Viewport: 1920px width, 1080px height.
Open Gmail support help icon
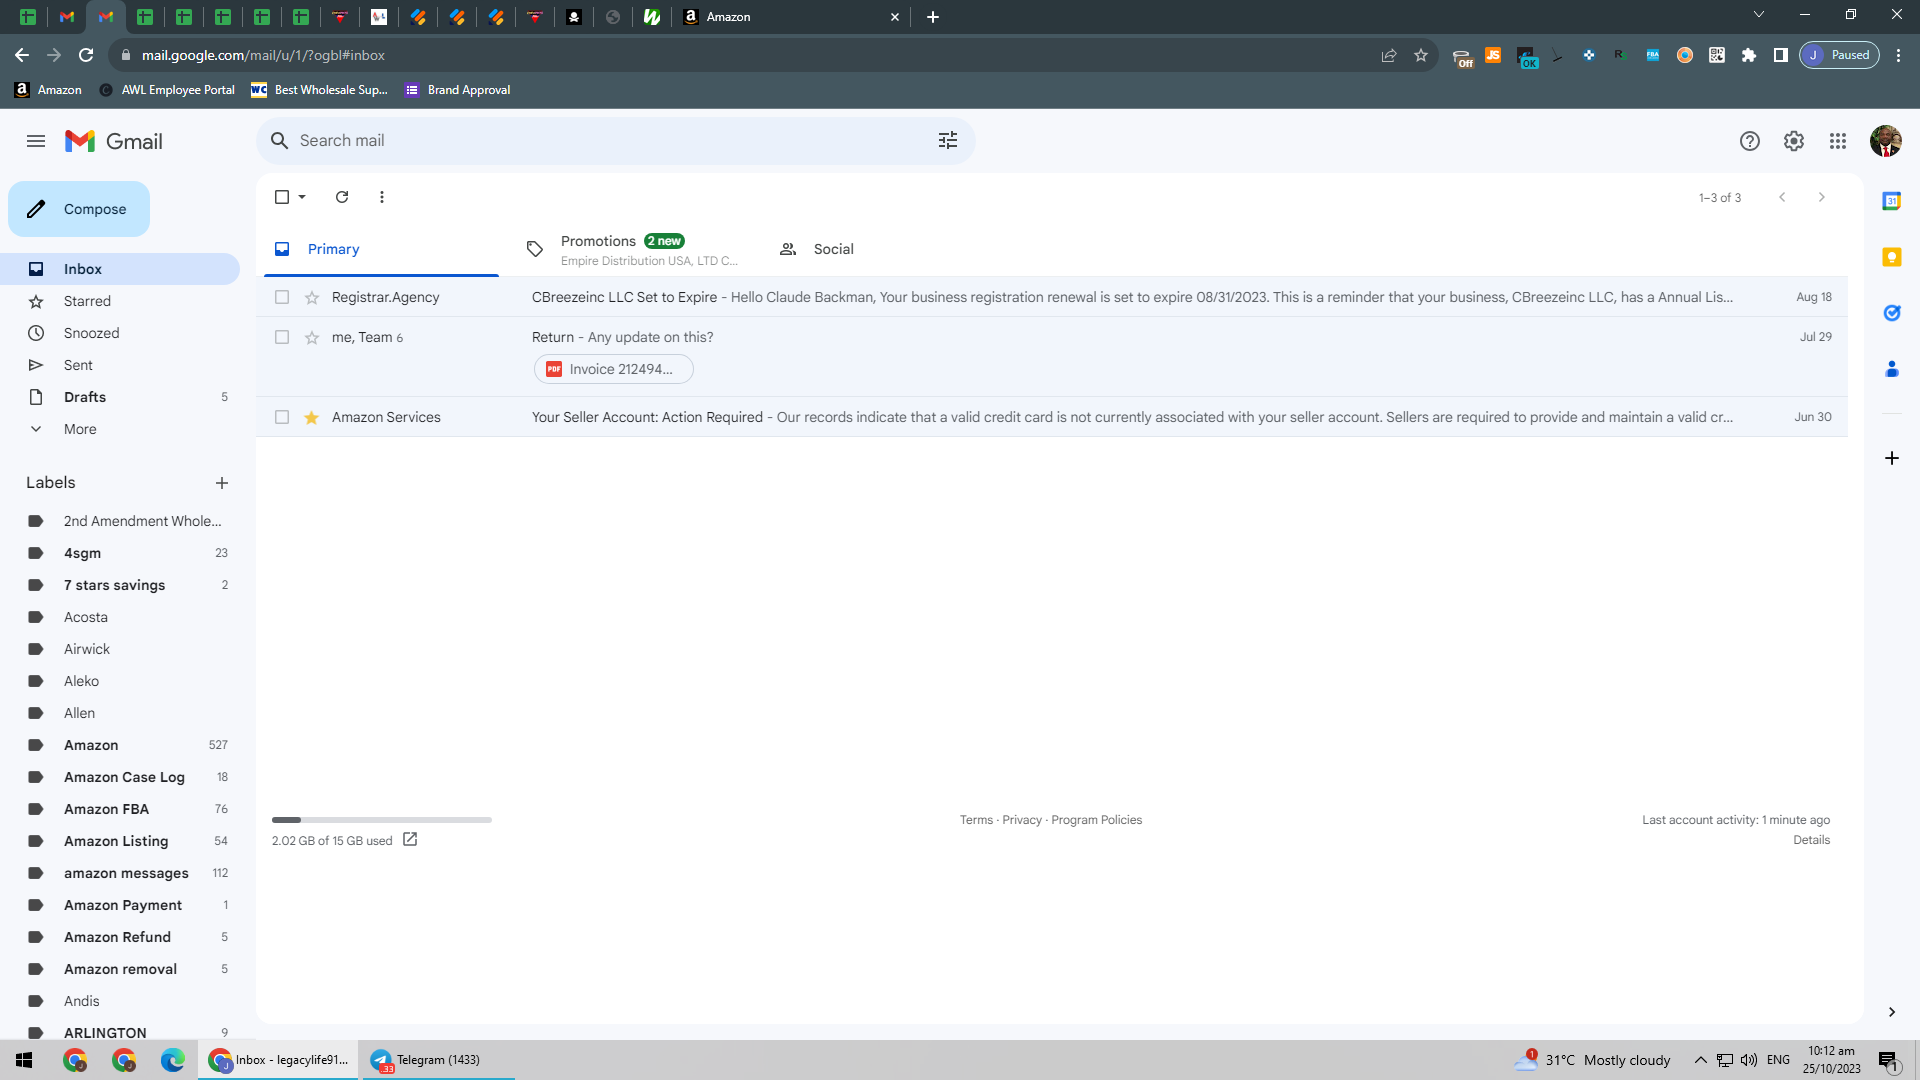click(1750, 141)
